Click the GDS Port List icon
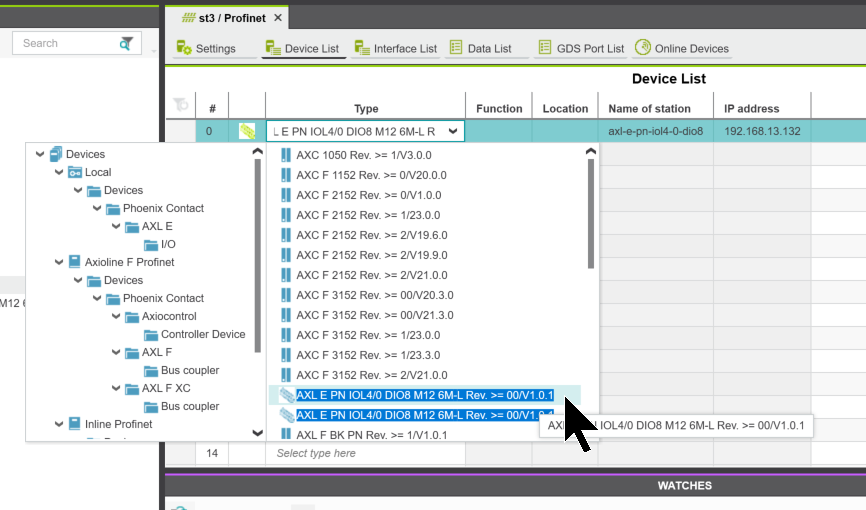 [x=545, y=48]
